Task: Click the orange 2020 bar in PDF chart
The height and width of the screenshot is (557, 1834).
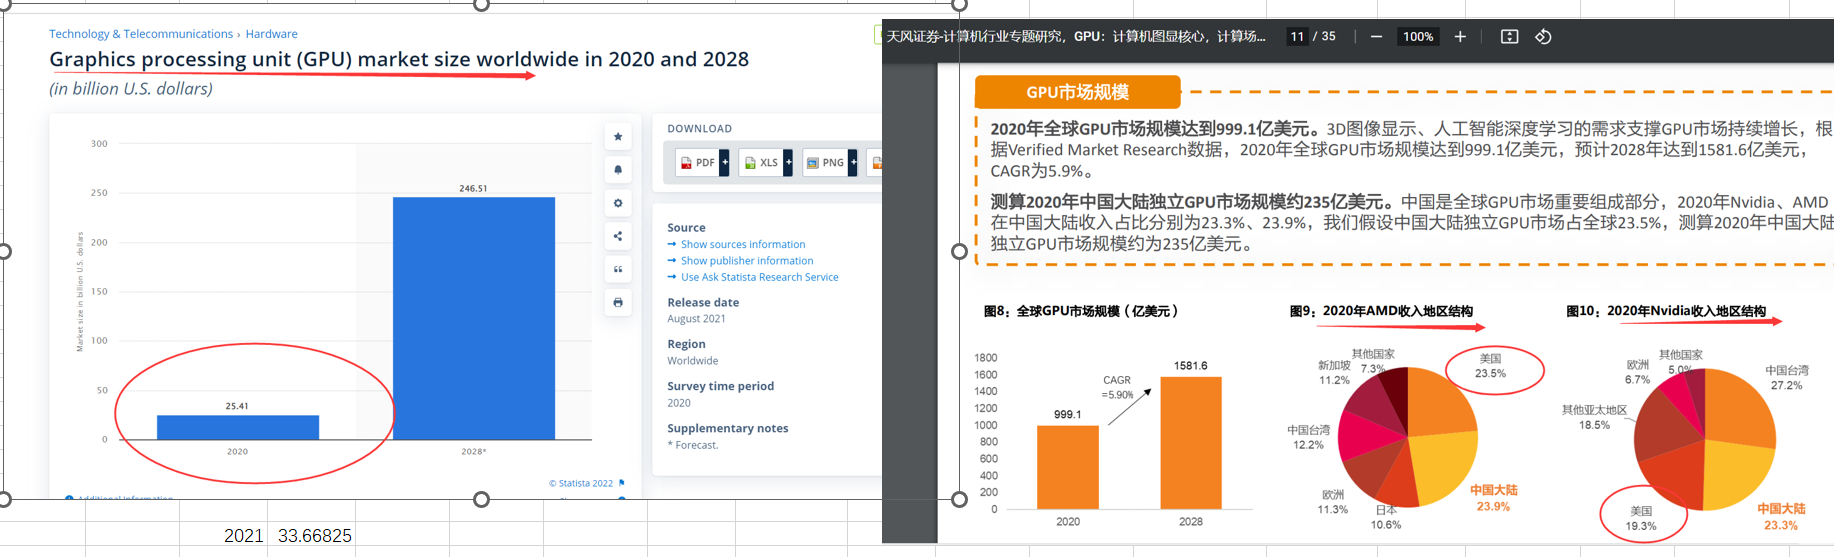Action: pyautogui.click(x=1068, y=467)
